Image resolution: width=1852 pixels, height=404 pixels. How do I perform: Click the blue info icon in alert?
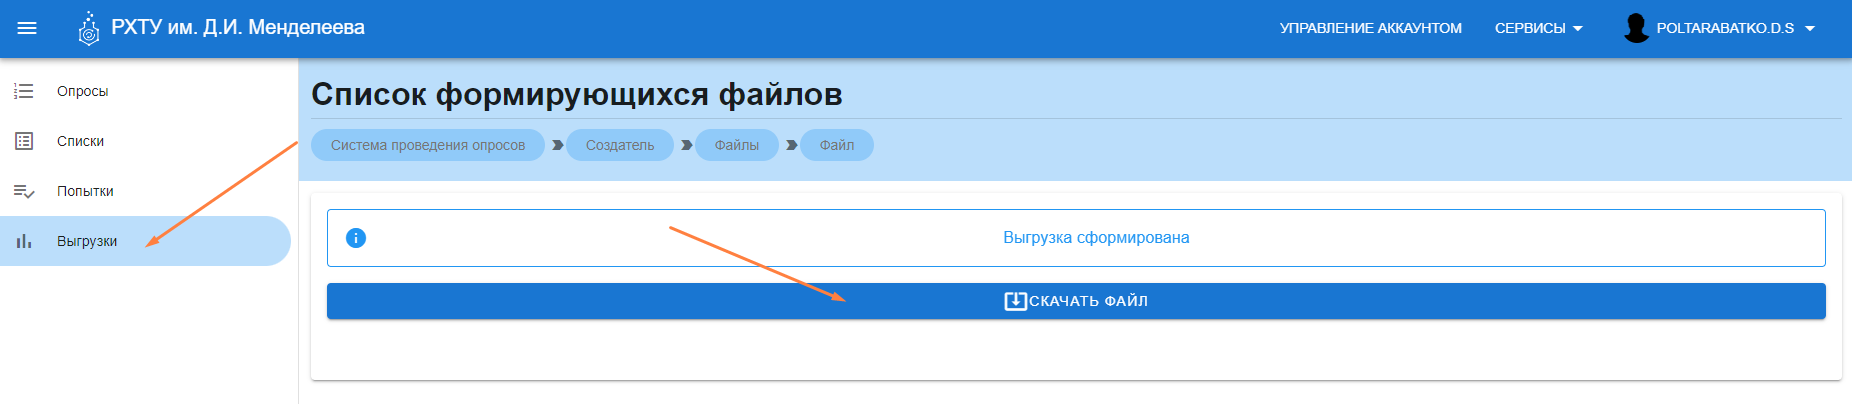[x=355, y=238]
